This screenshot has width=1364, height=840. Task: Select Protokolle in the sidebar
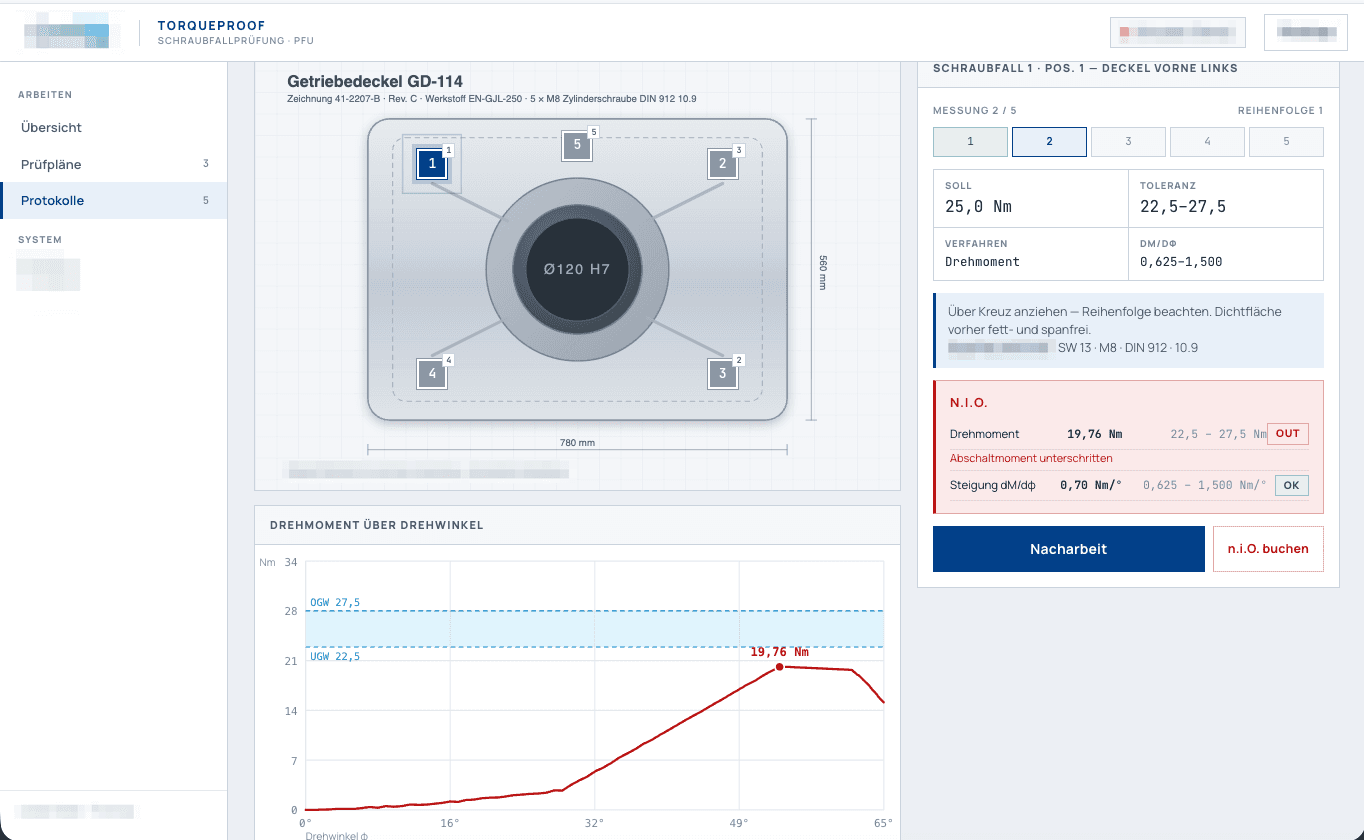point(113,200)
